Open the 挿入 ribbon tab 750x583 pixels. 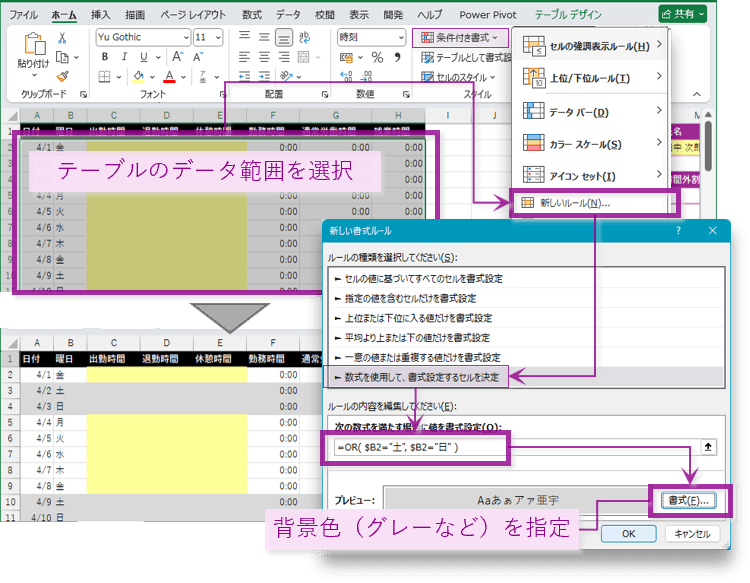click(101, 15)
